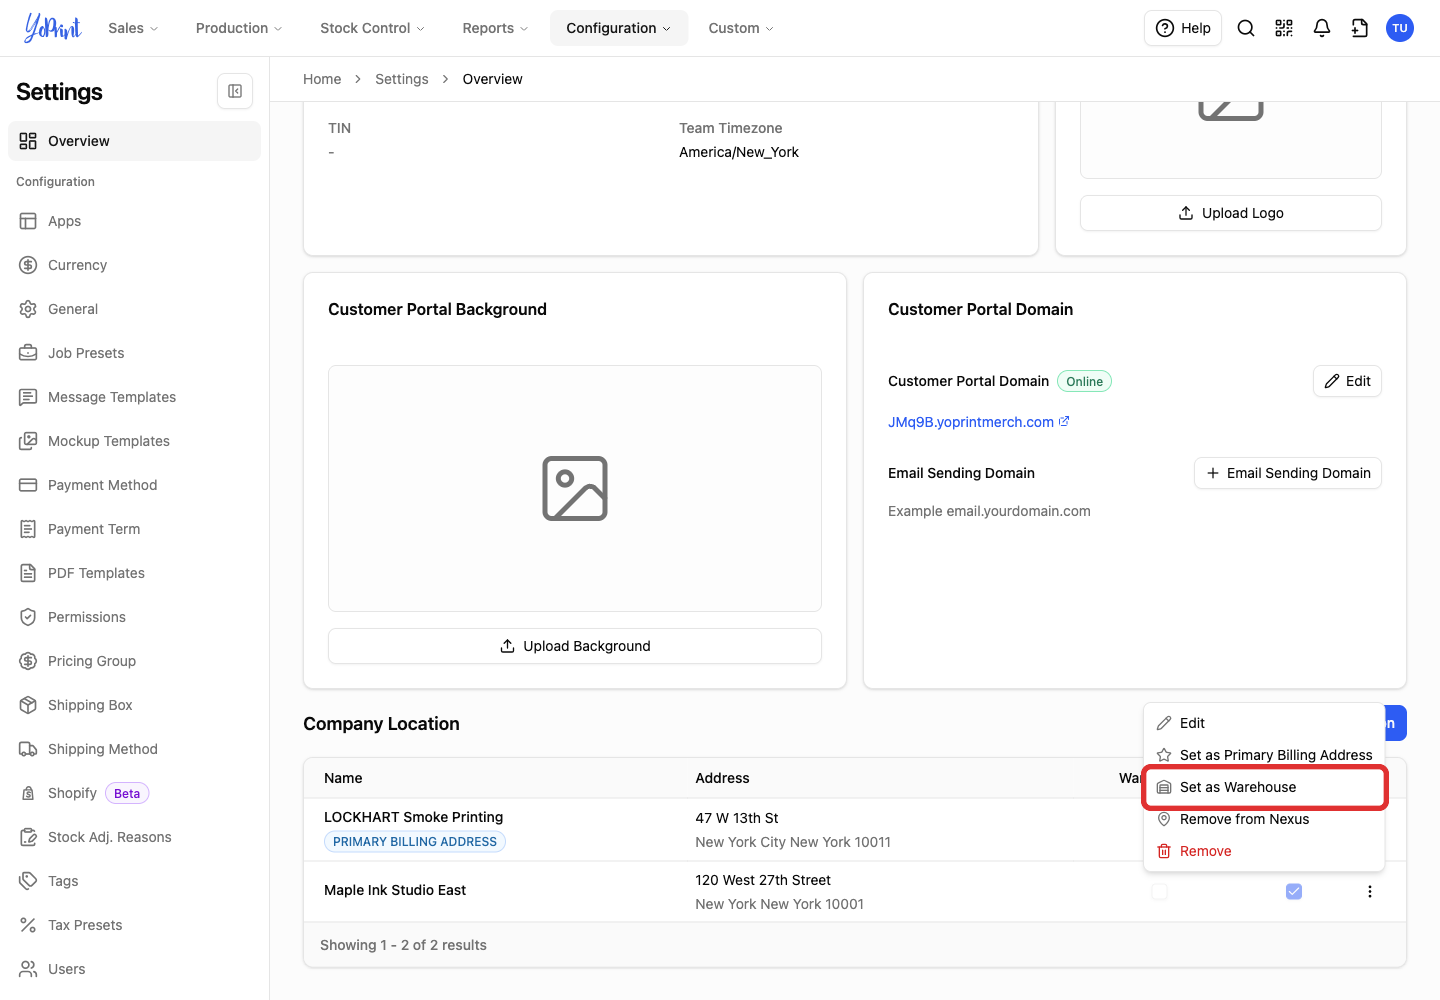Show notifications bell
Viewport: 1440px width, 1000px height.
[x=1322, y=28]
